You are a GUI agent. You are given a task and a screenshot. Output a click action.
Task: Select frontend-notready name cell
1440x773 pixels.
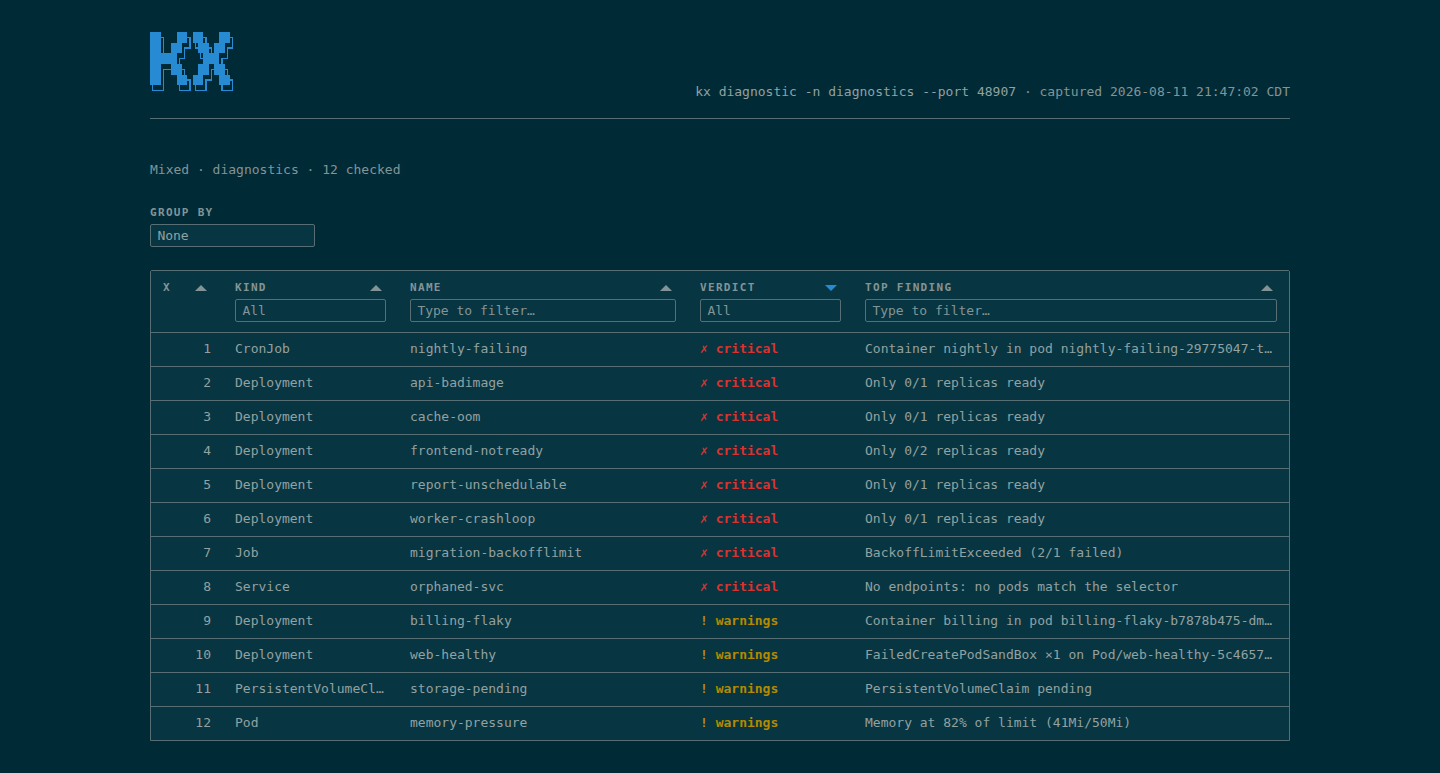[x=476, y=451]
